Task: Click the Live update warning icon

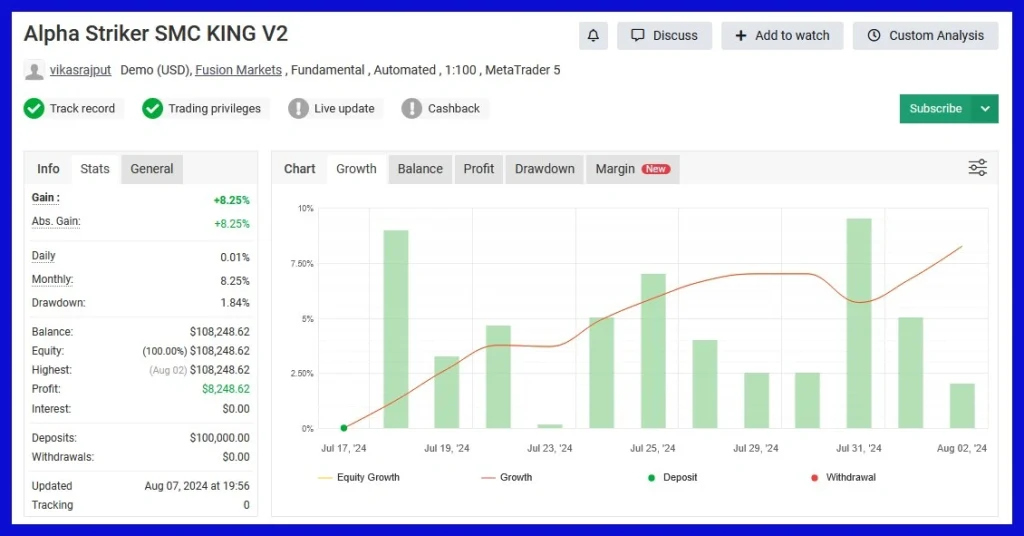Action: [x=298, y=108]
